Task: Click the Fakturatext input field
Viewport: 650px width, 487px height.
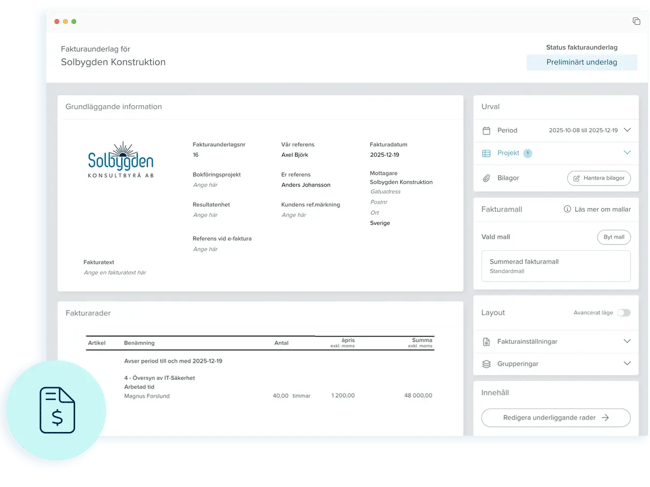Action: [x=115, y=273]
